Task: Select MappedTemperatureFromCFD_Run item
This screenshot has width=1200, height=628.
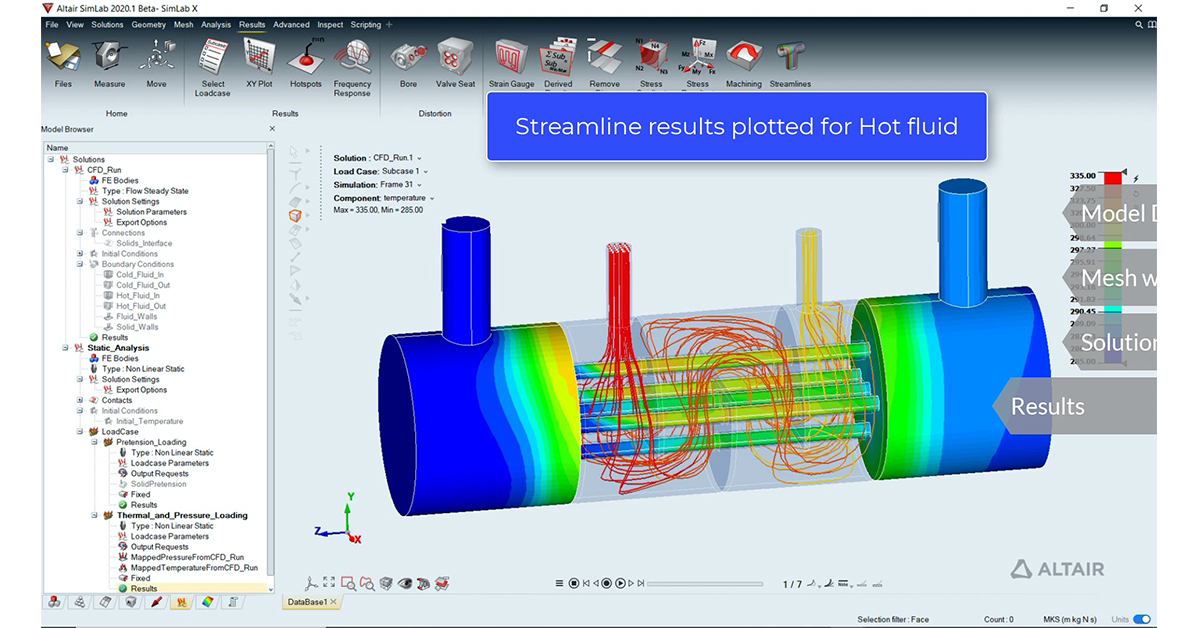Action: [x=194, y=568]
